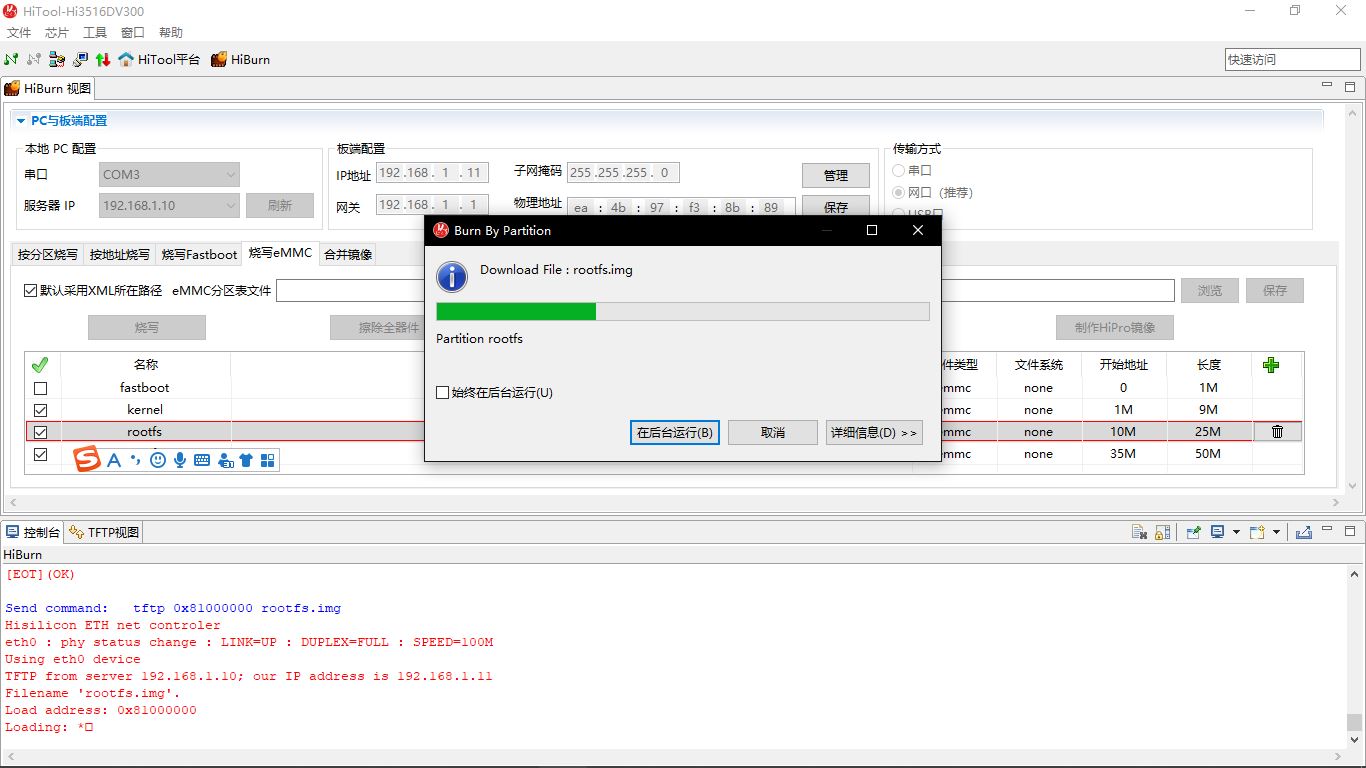Open the Sogou toolbox grid icon

click(267, 460)
